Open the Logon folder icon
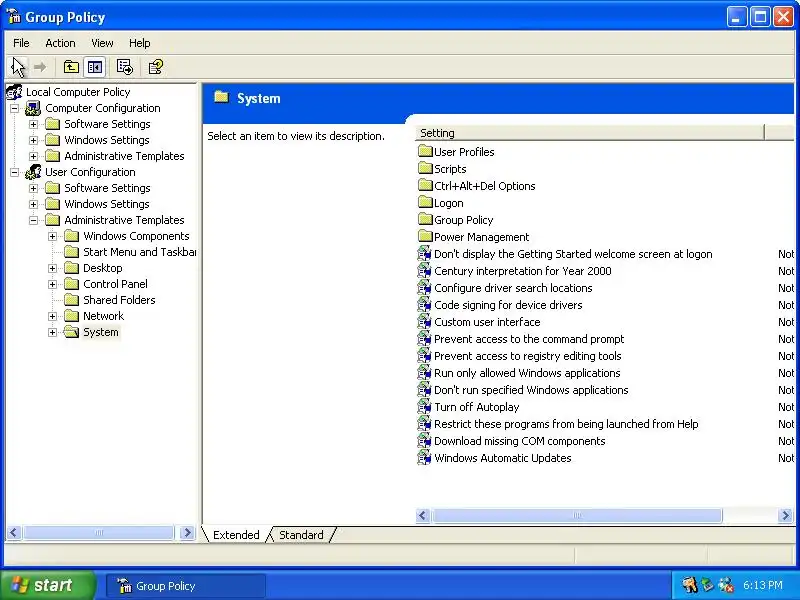The width and height of the screenshot is (800, 600). [425, 203]
